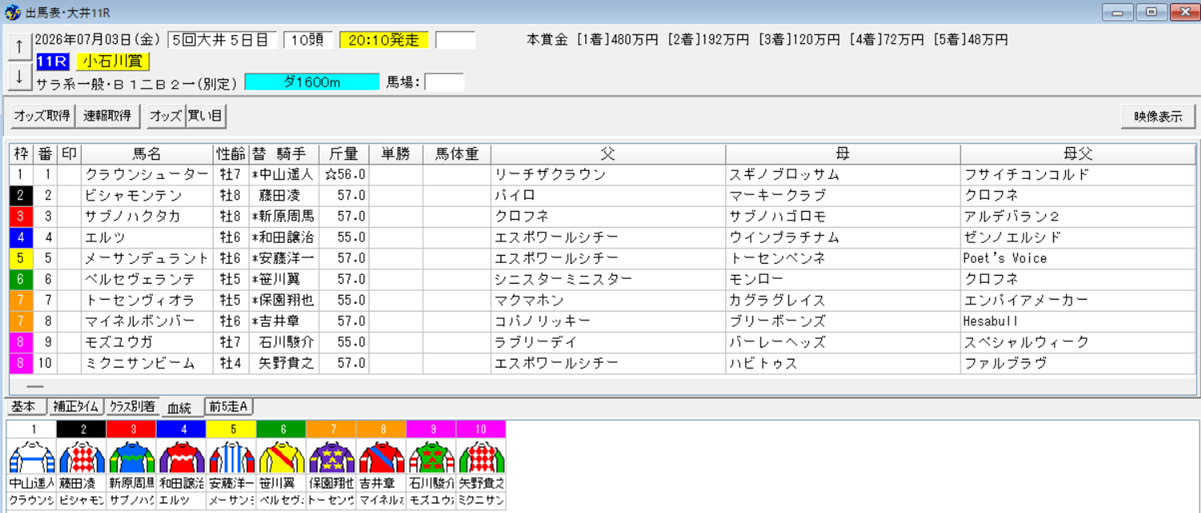The height and width of the screenshot is (513, 1201).
Task: Select horse ミクニサンビーム row
Action: point(603,363)
